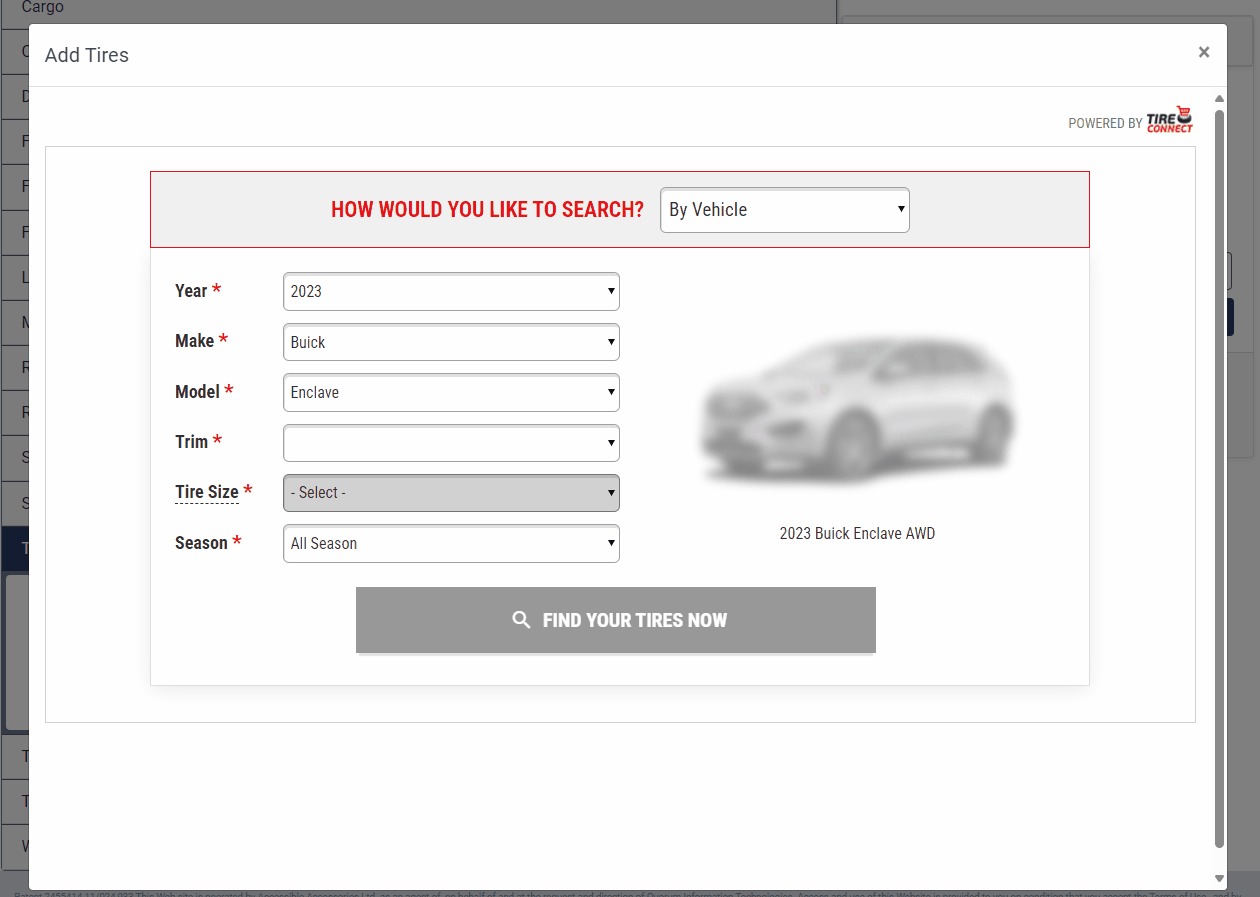Click the Season field label
1260x897 pixels.
point(201,543)
